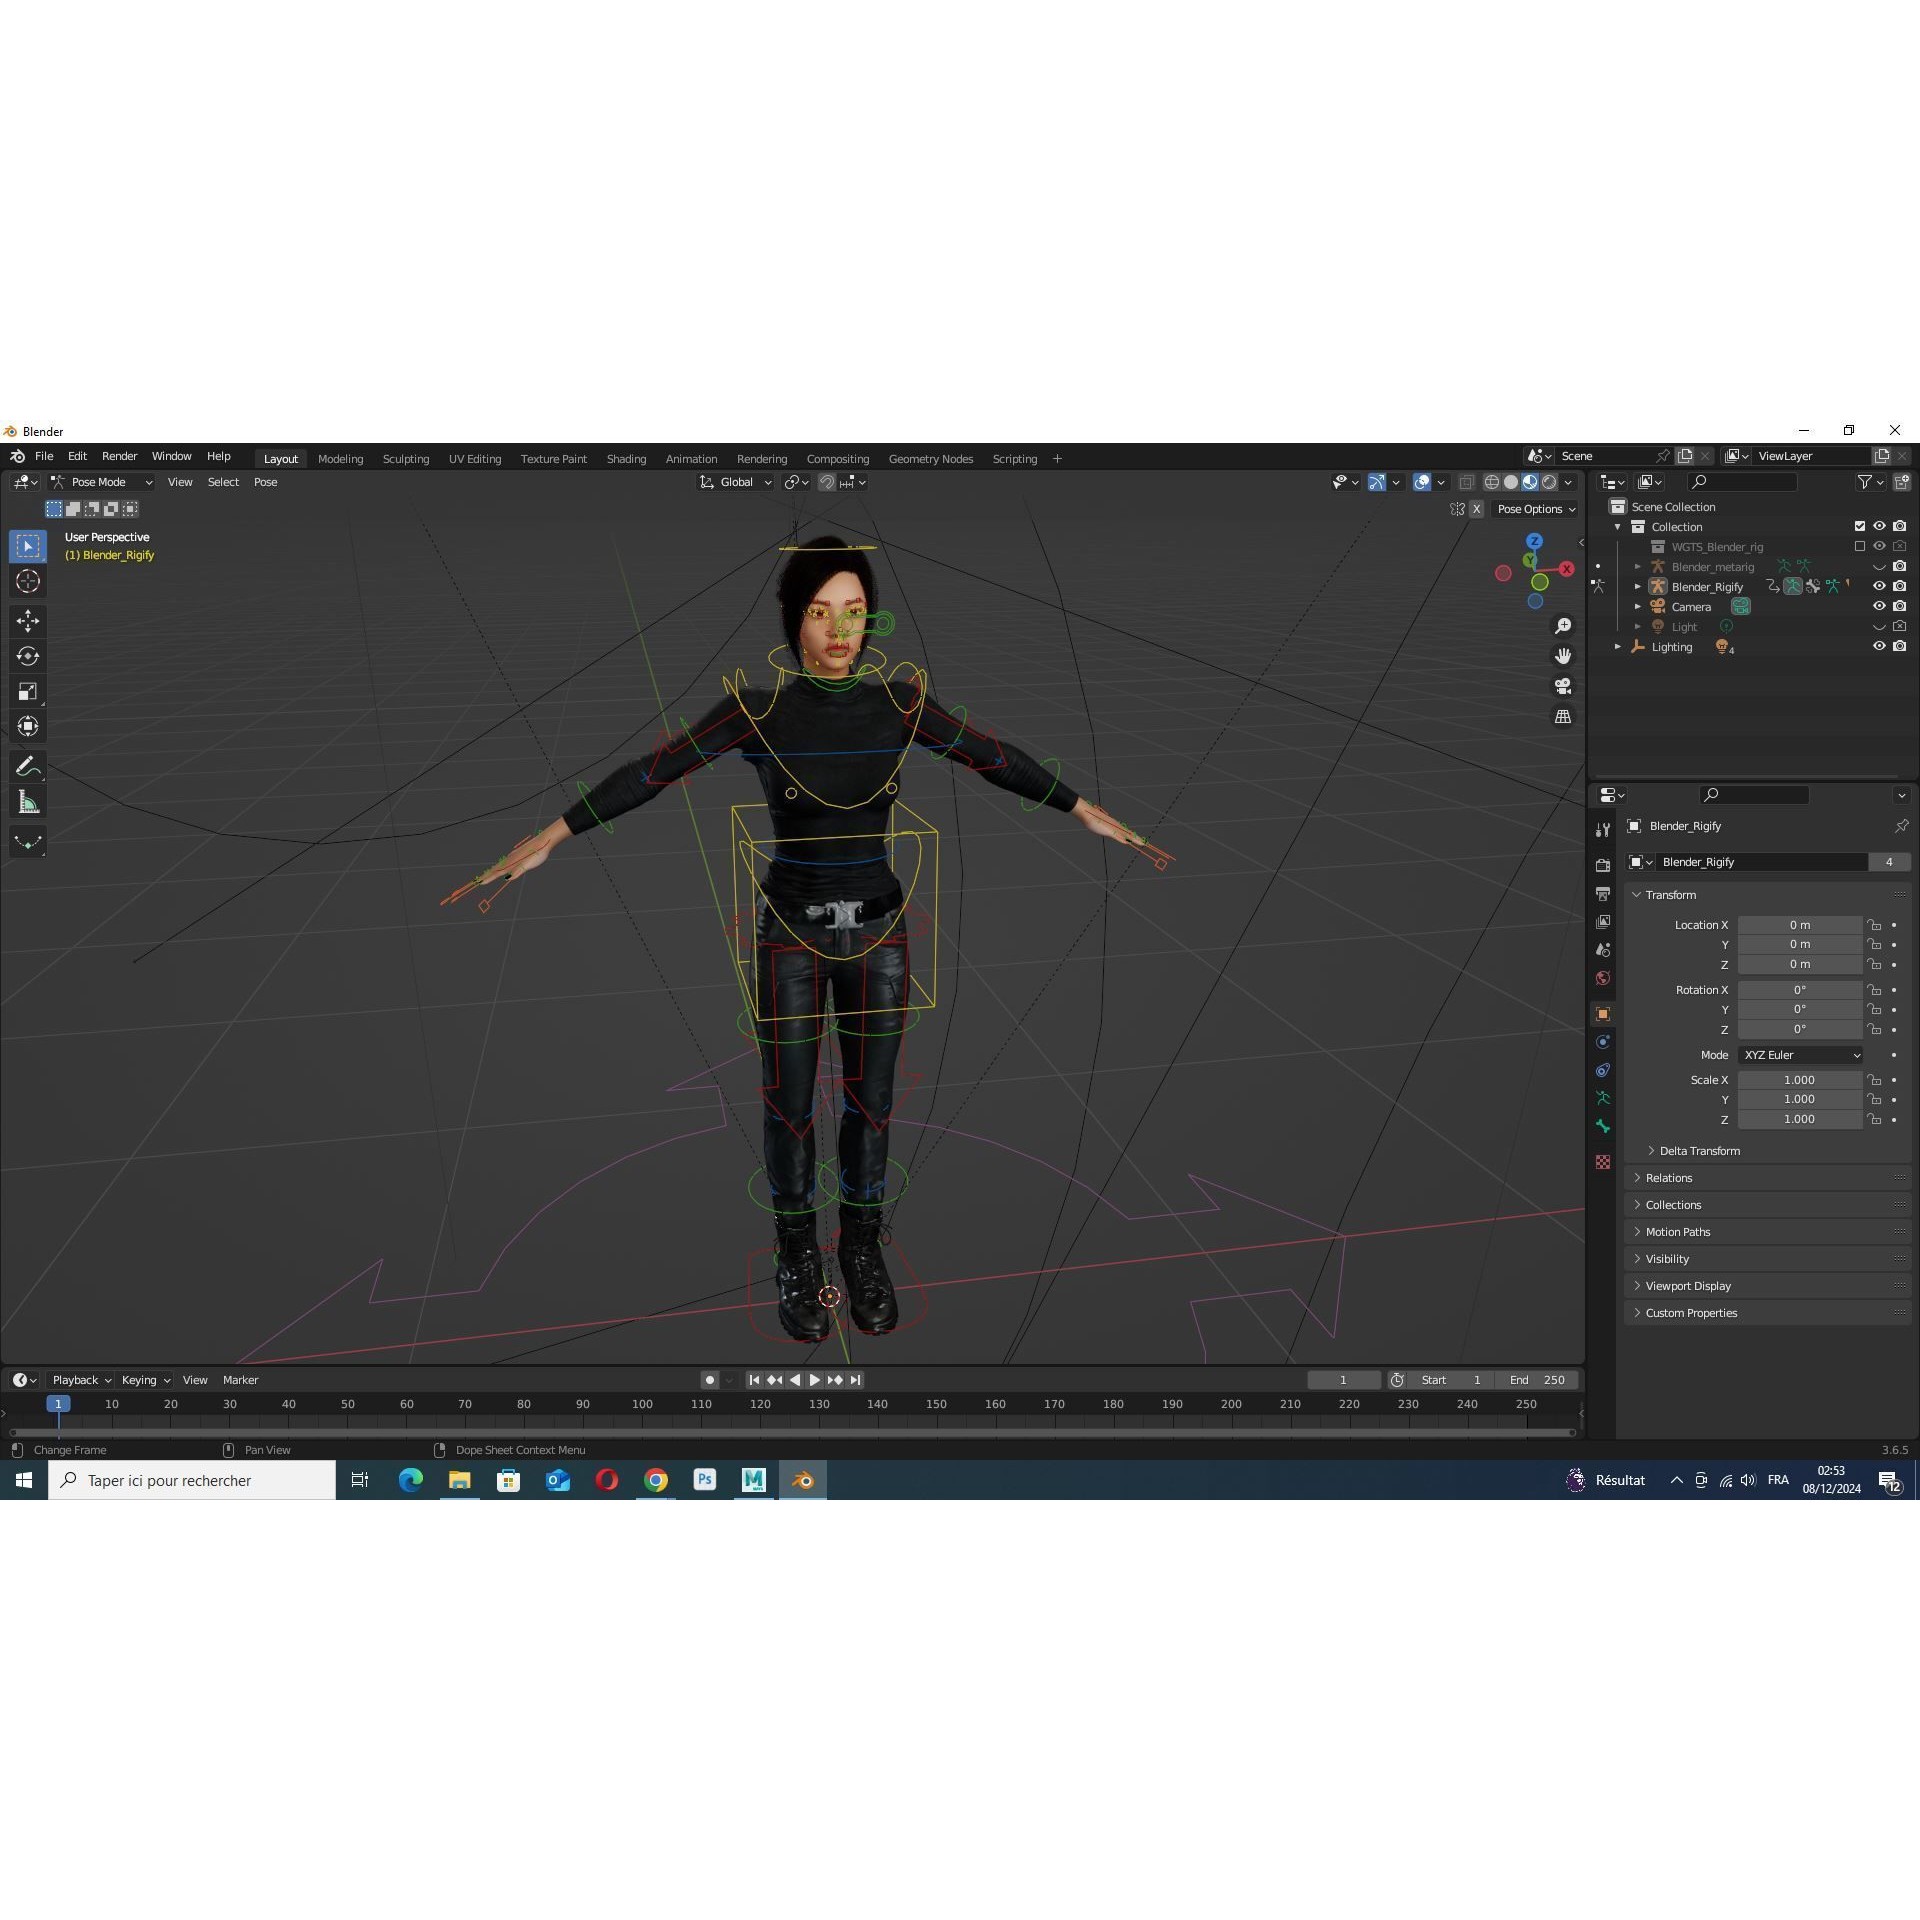The height and width of the screenshot is (1920, 1920).
Task: Click the Marker menu in timeline
Action: (x=240, y=1380)
